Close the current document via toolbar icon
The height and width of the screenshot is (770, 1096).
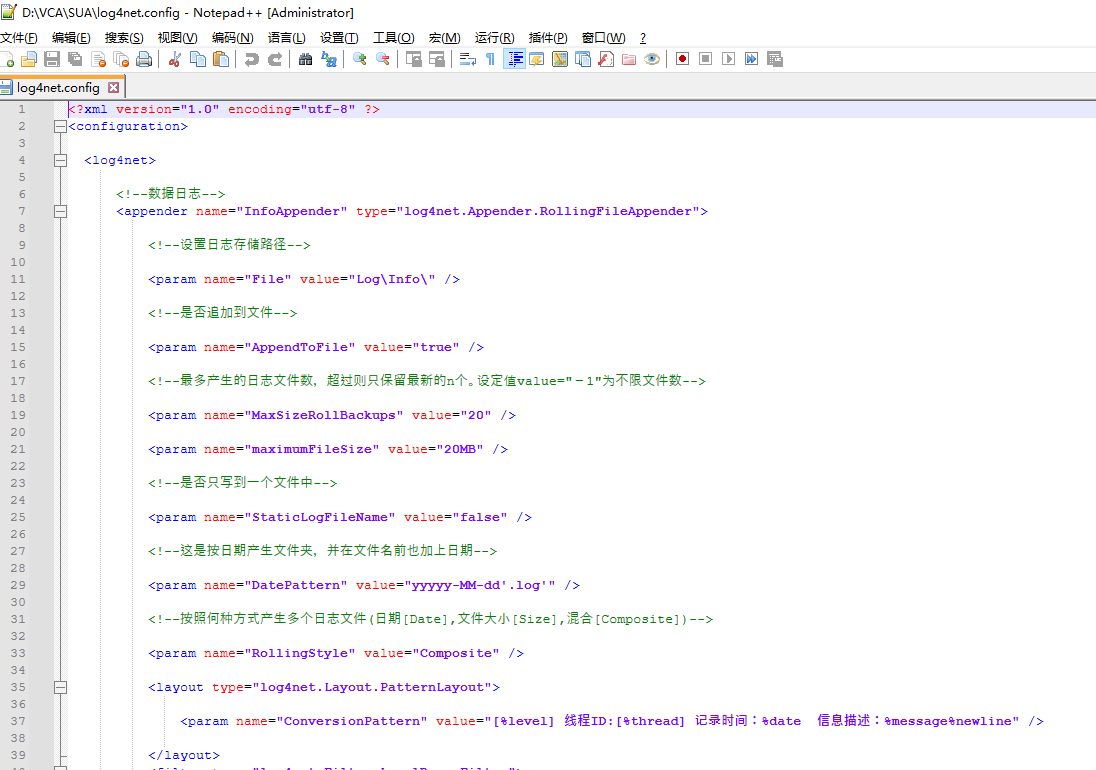pyautogui.click(x=98, y=59)
